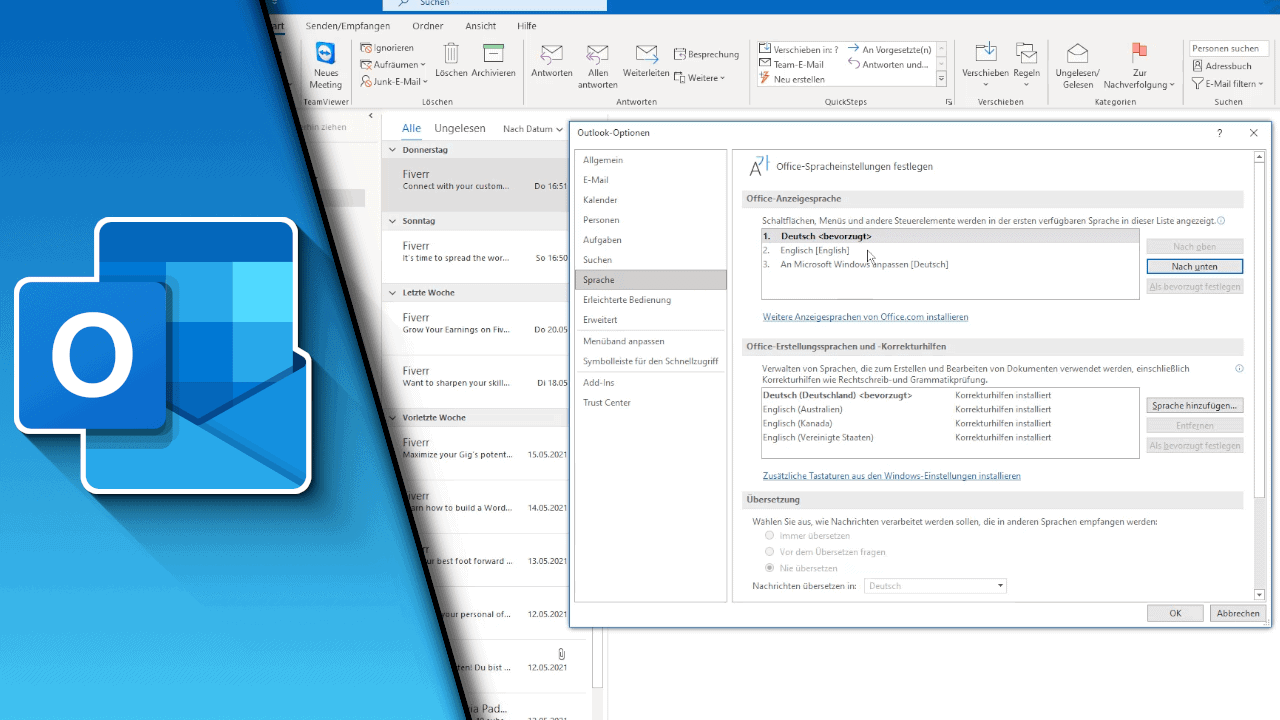Image resolution: width=1280 pixels, height=720 pixels.
Task: Select Menüband anpassen category
Action: coord(651,341)
